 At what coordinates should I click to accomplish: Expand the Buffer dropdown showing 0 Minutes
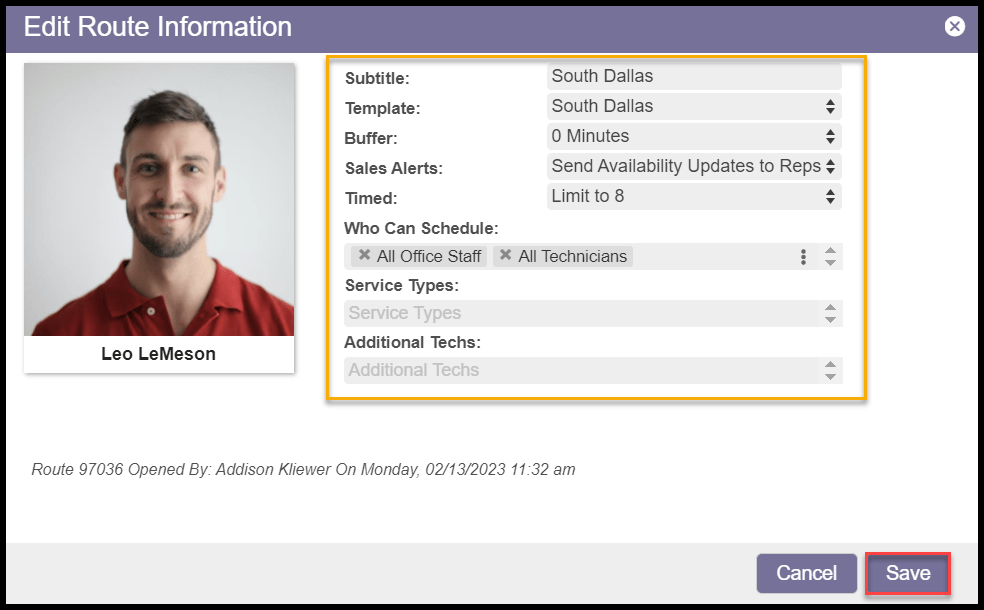[694, 136]
